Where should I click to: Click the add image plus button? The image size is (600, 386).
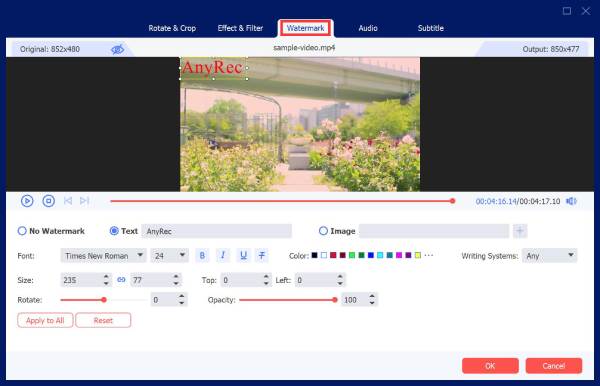click(x=520, y=231)
